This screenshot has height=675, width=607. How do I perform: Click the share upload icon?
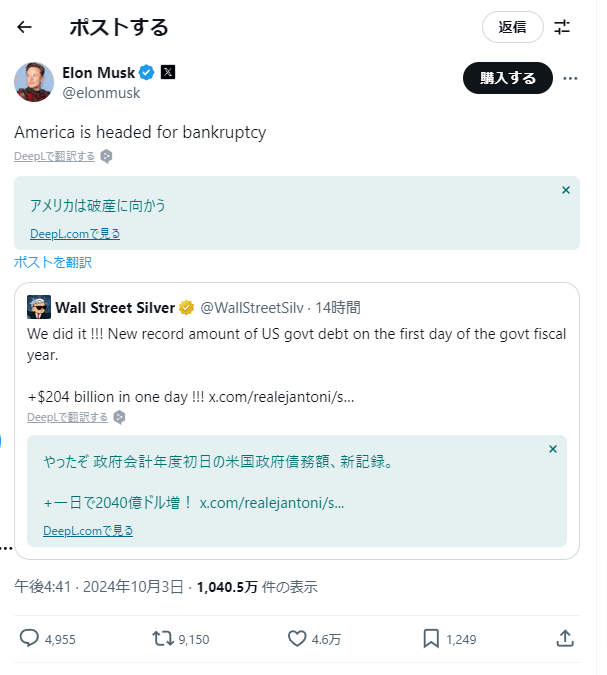(565, 638)
